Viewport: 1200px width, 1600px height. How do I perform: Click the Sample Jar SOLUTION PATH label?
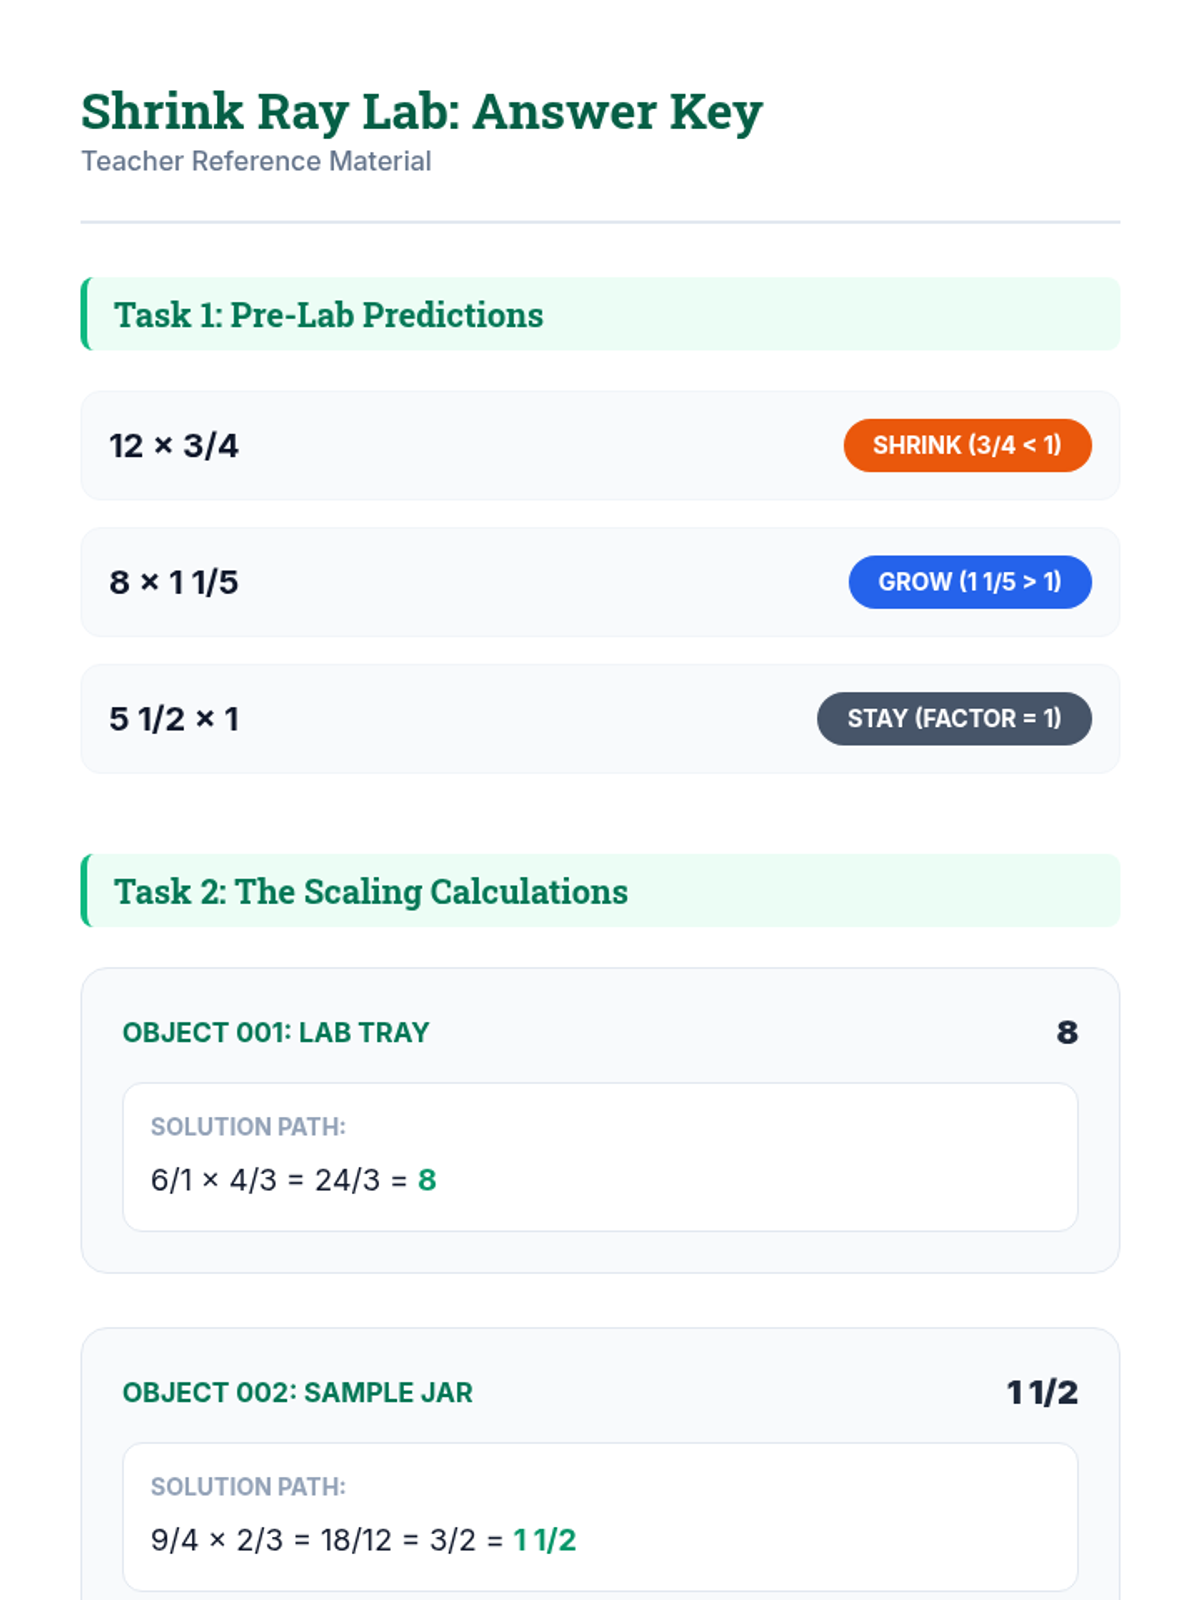click(248, 1487)
